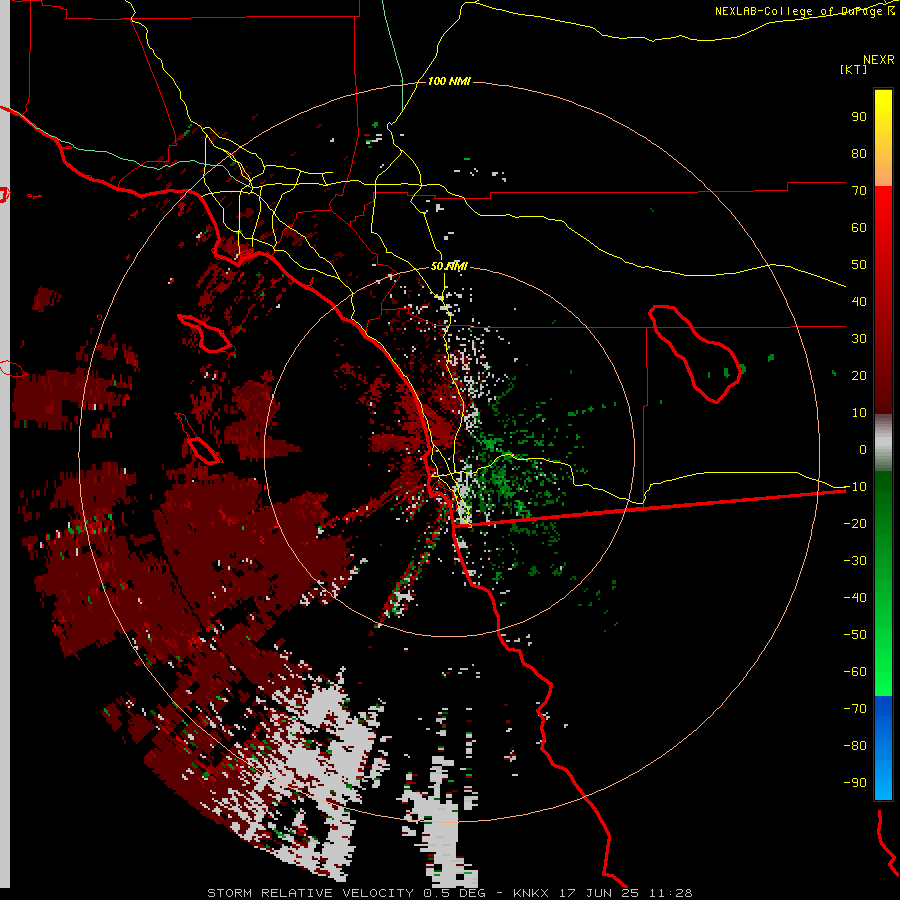Click the -30 value on velocity scale
Viewport: 900px width, 900px height.
[x=855, y=561]
